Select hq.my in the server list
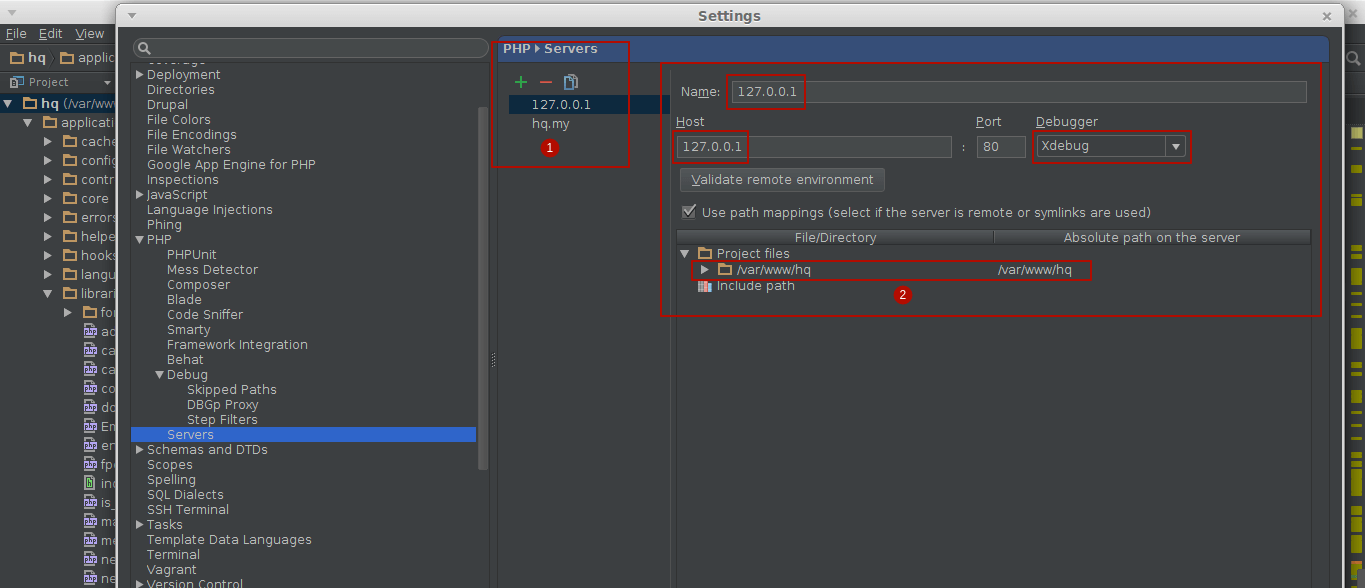Viewport: 1365px width, 588px height. pyautogui.click(x=550, y=124)
